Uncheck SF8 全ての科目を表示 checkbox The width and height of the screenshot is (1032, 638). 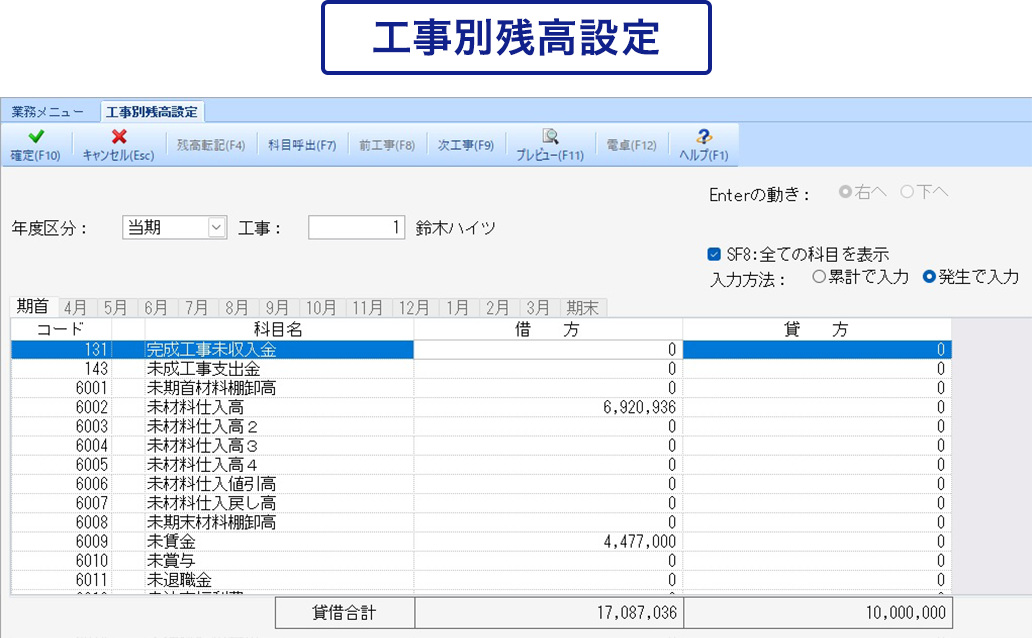(714, 254)
